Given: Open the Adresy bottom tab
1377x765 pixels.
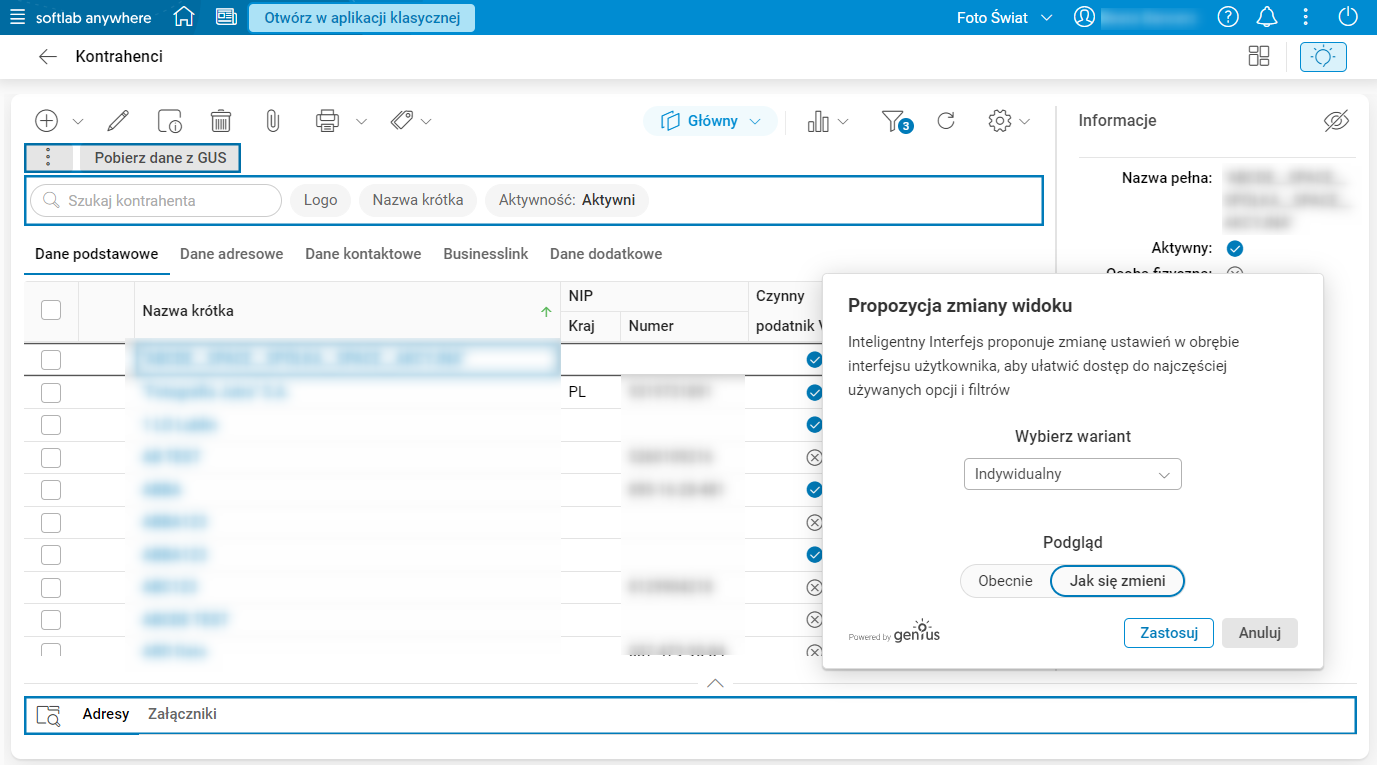Looking at the screenshot, I should [x=106, y=714].
